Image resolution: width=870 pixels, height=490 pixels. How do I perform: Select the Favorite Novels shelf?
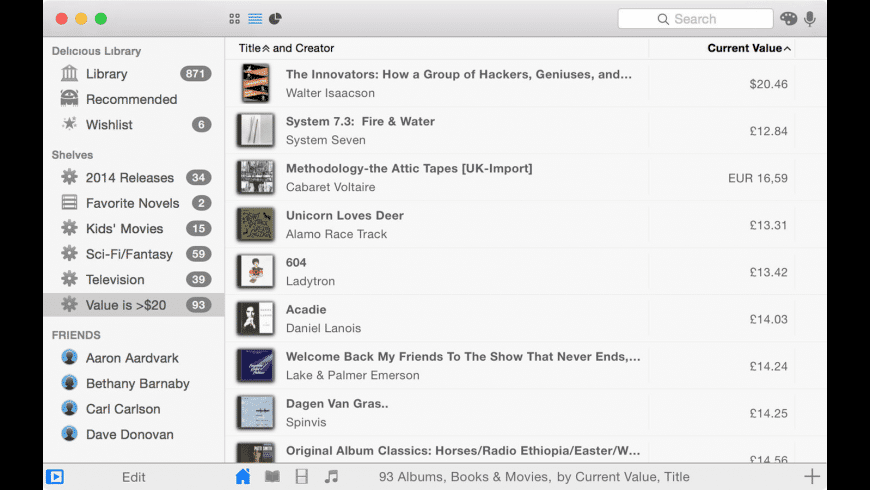click(134, 203)
